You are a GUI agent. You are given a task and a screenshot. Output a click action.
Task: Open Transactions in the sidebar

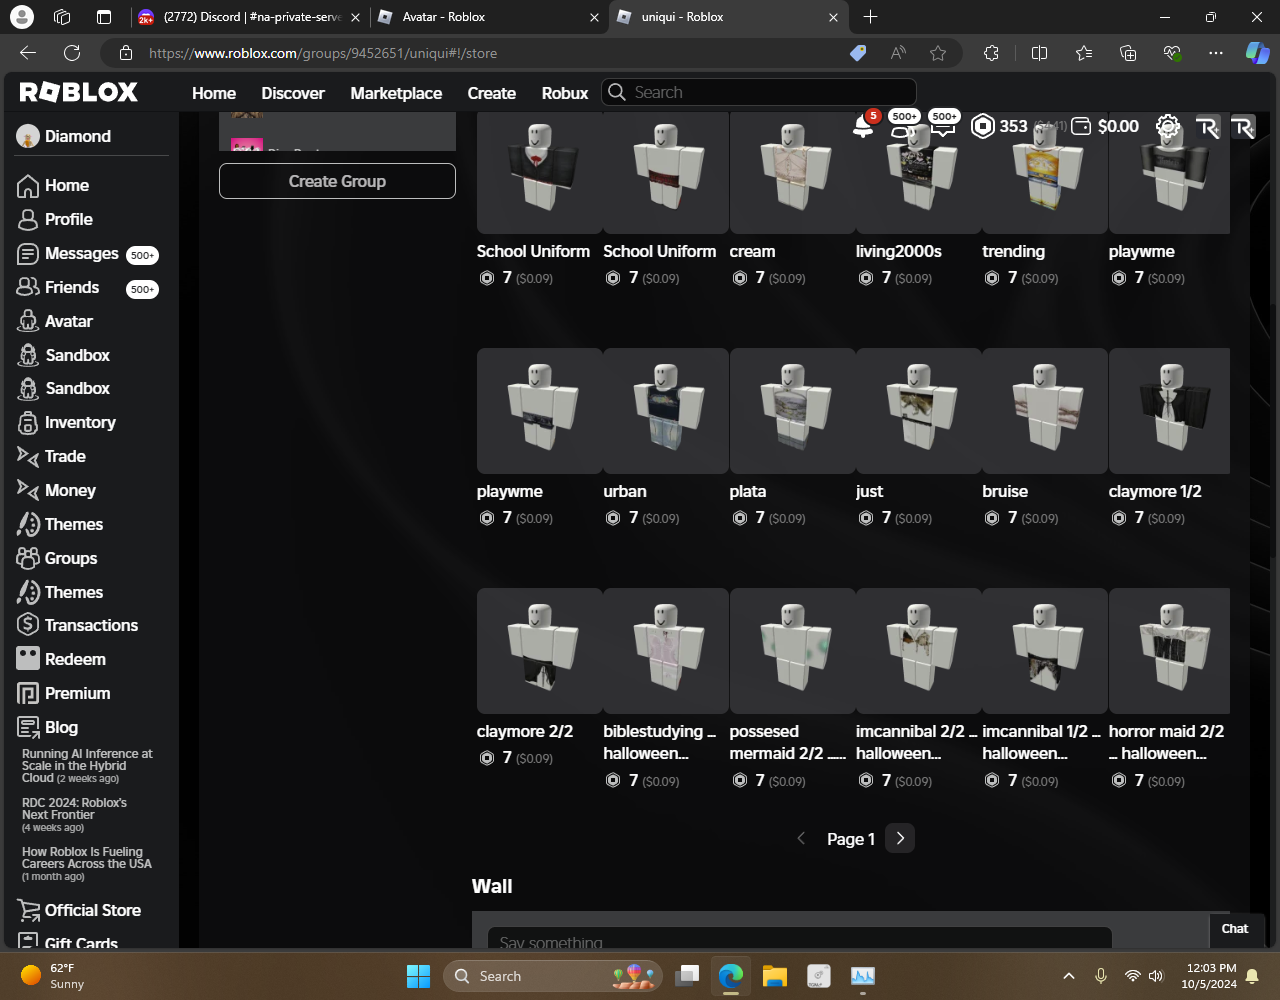click(x=91, y=625)
